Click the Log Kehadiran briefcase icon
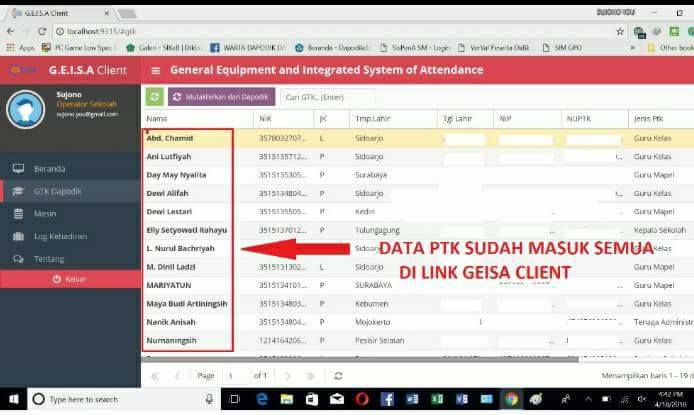Viewport: 694px width, 415px height. pos(18,236)
